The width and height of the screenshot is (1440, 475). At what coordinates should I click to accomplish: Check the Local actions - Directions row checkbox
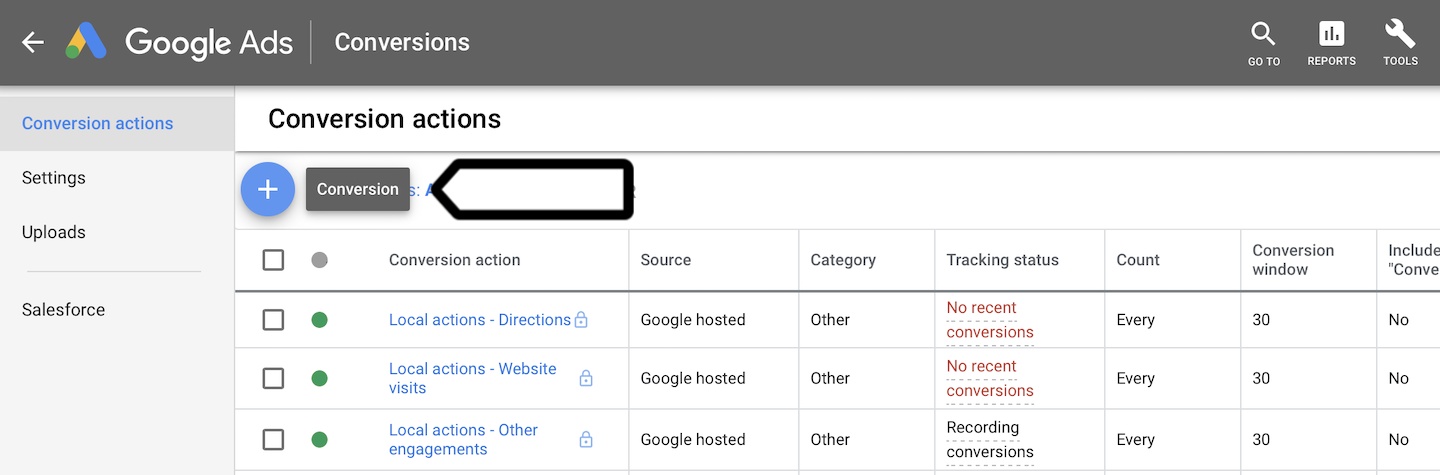point(273,320)
